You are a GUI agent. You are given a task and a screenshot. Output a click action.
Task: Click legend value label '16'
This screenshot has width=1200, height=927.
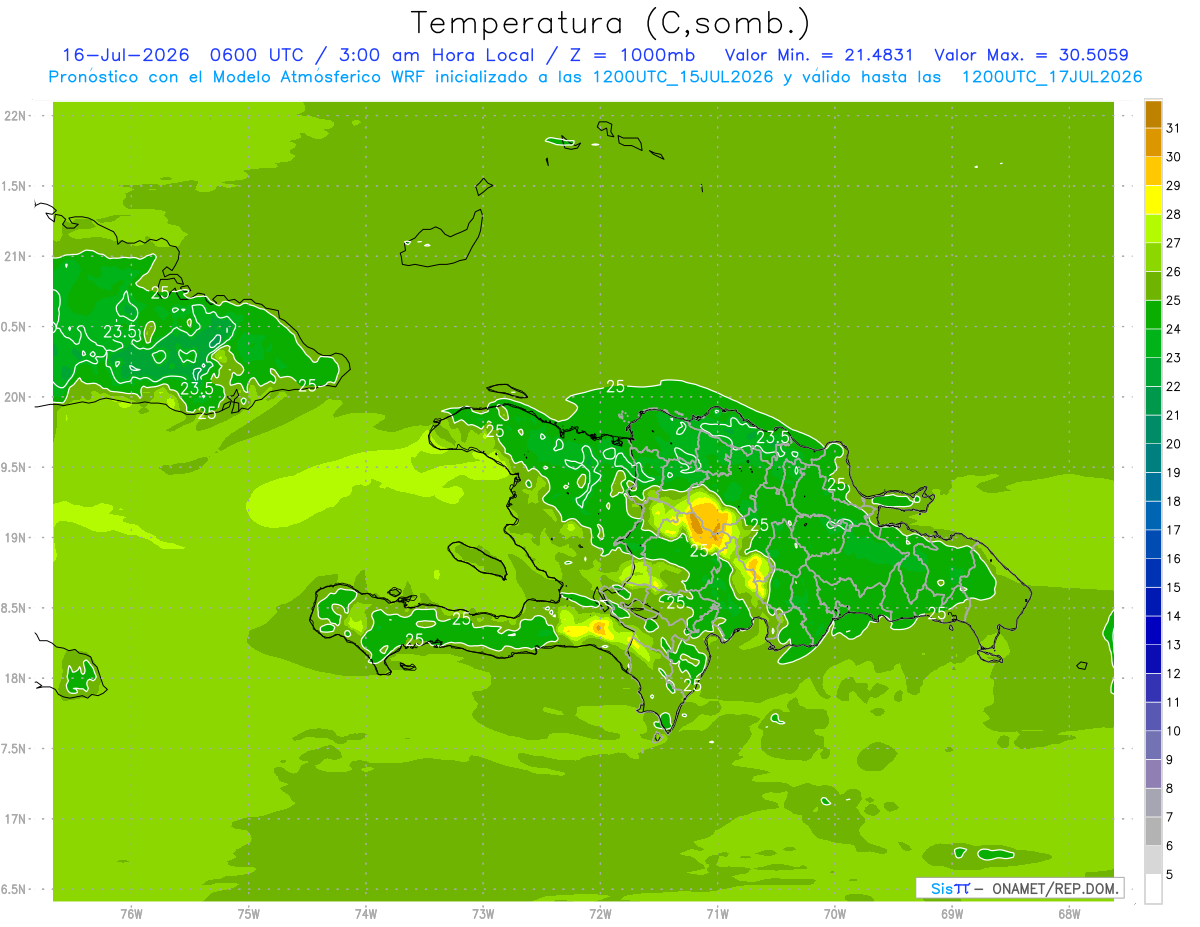[1174, 559]
